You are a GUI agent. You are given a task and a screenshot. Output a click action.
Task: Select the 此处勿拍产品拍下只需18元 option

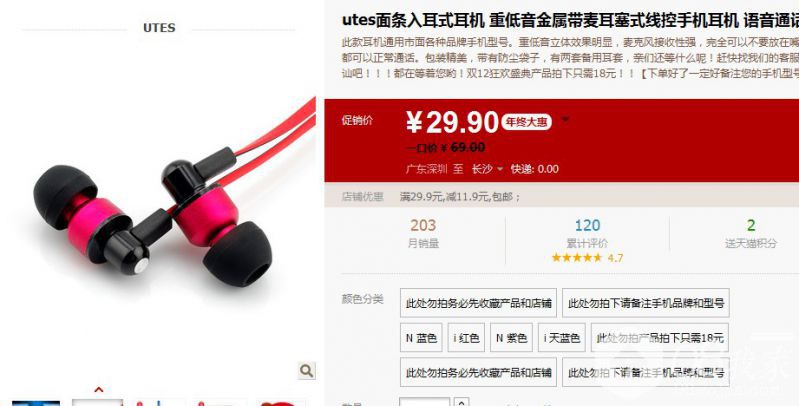point(660,338)
